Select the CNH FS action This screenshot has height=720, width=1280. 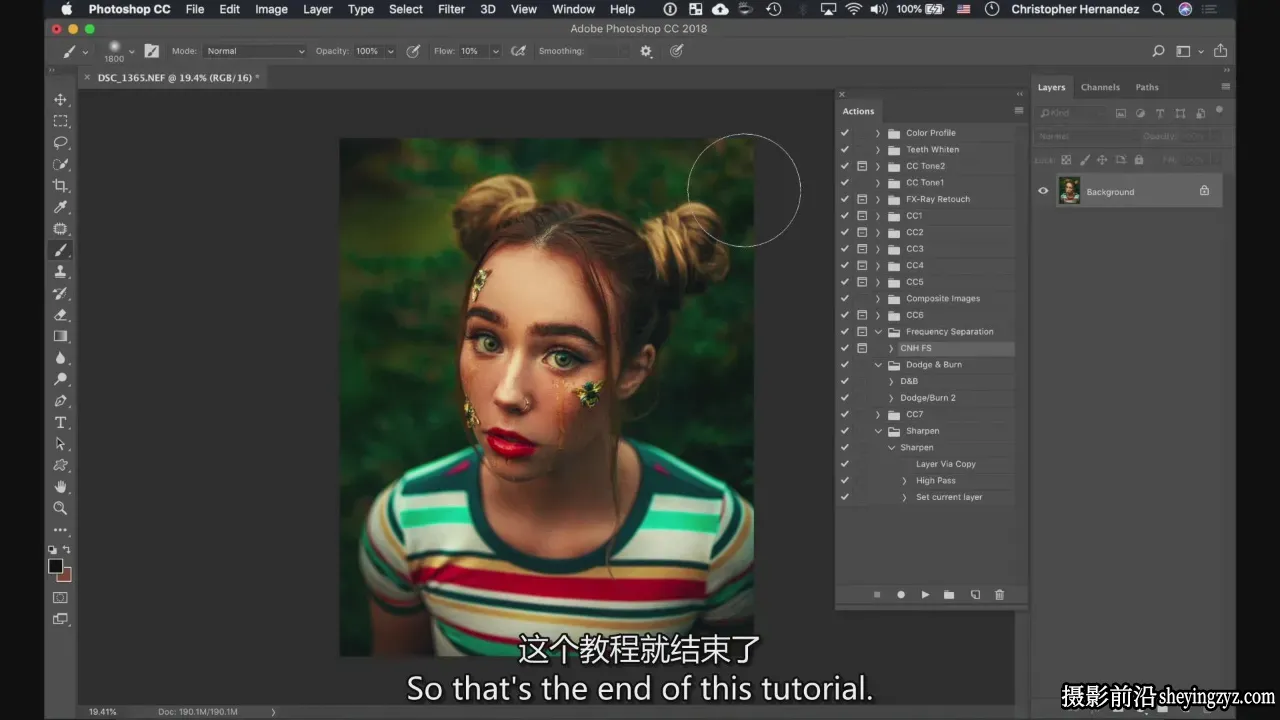(x=916, y=348)
